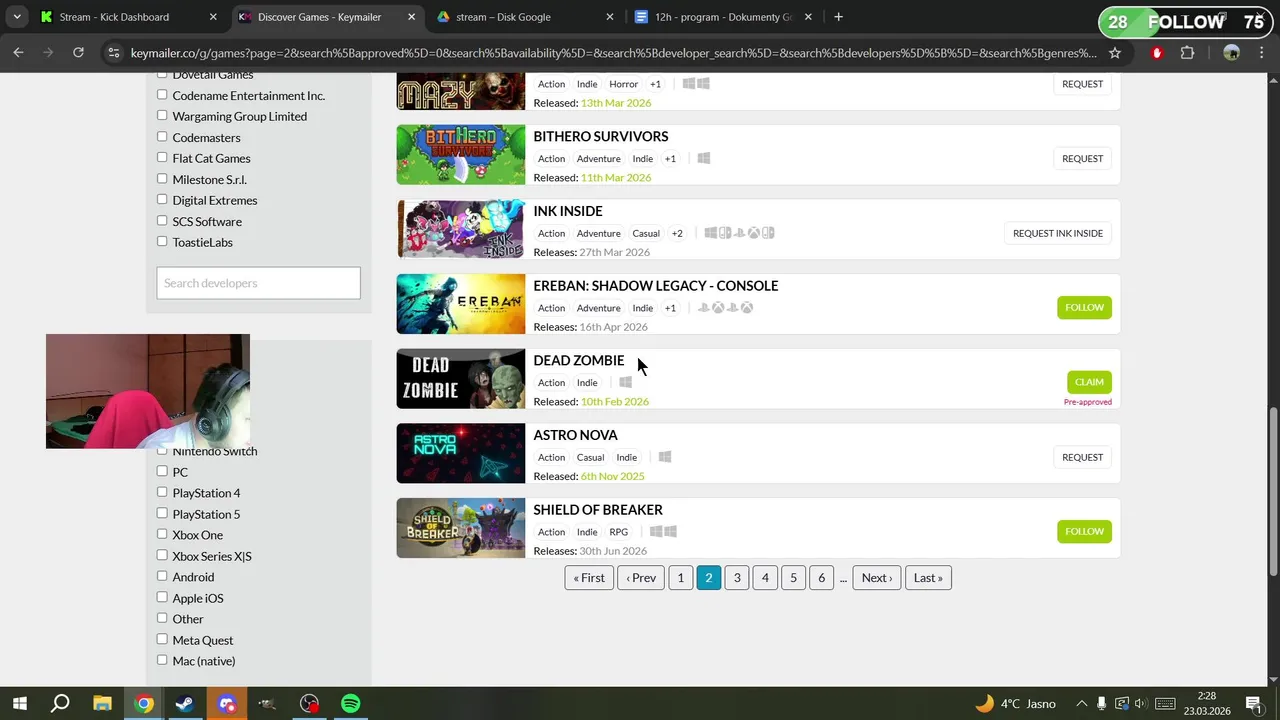Open the DEAD ZOMBIE title link
This screenshot has height=720, width=1280.
pyautogui.click(x=578, y=360)
